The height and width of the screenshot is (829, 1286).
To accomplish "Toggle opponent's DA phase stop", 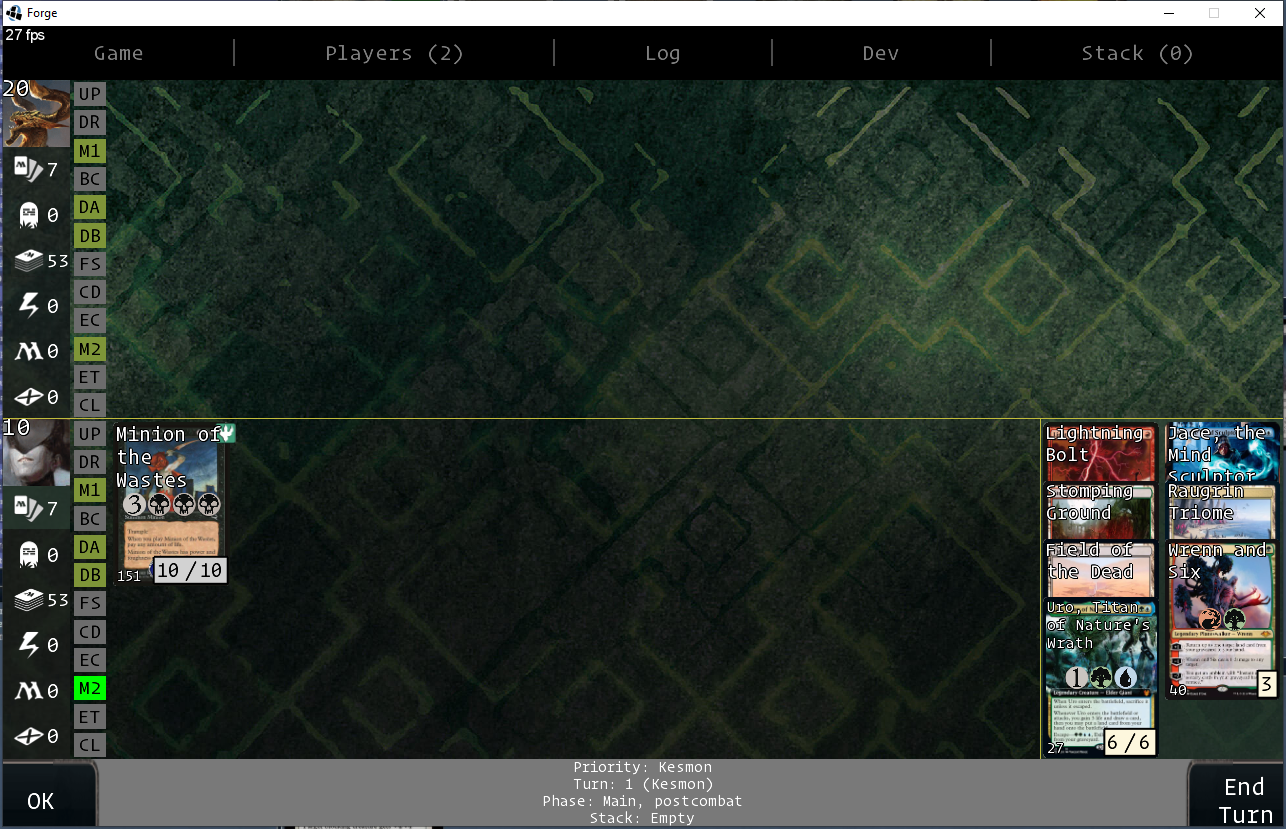I will [90, 207].
